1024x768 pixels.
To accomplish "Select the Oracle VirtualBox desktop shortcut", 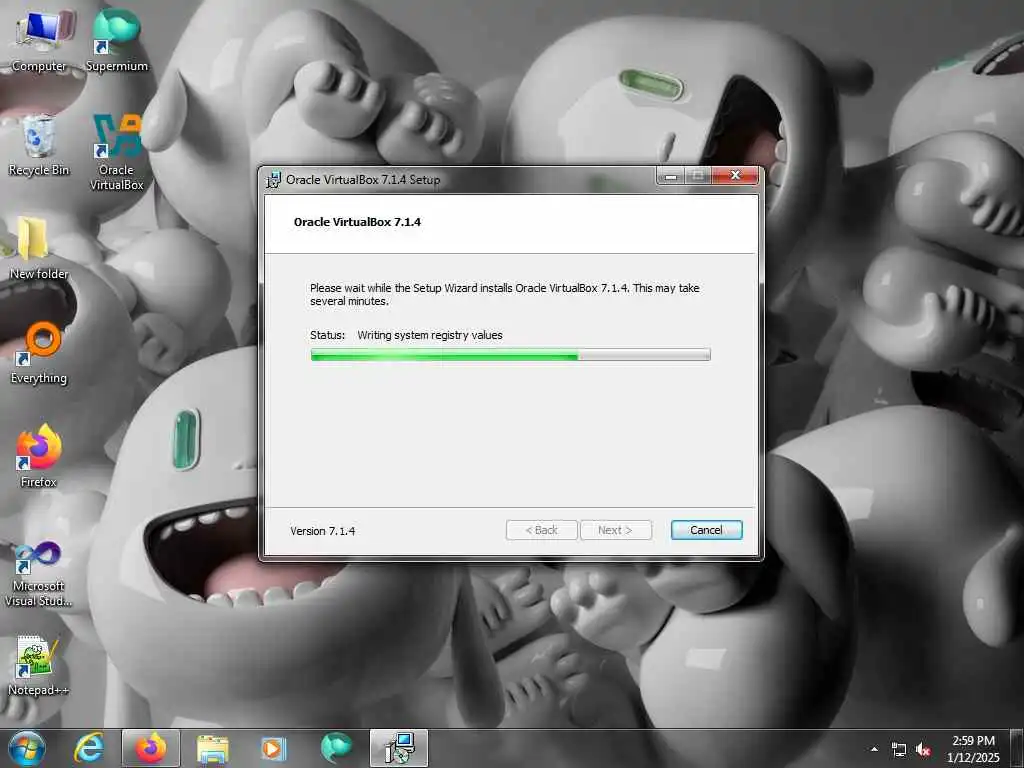I will tap(116, 152).
